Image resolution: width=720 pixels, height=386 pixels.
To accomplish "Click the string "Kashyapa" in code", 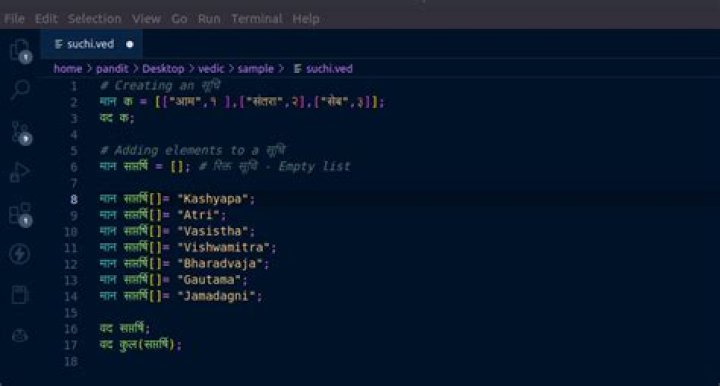I will [x=213, y=199].
